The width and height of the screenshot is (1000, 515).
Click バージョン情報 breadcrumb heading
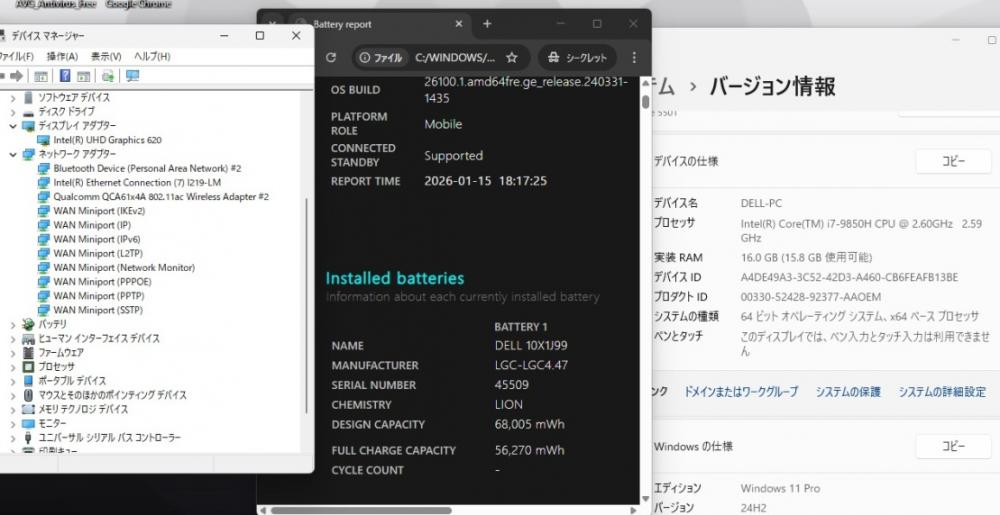772,86
